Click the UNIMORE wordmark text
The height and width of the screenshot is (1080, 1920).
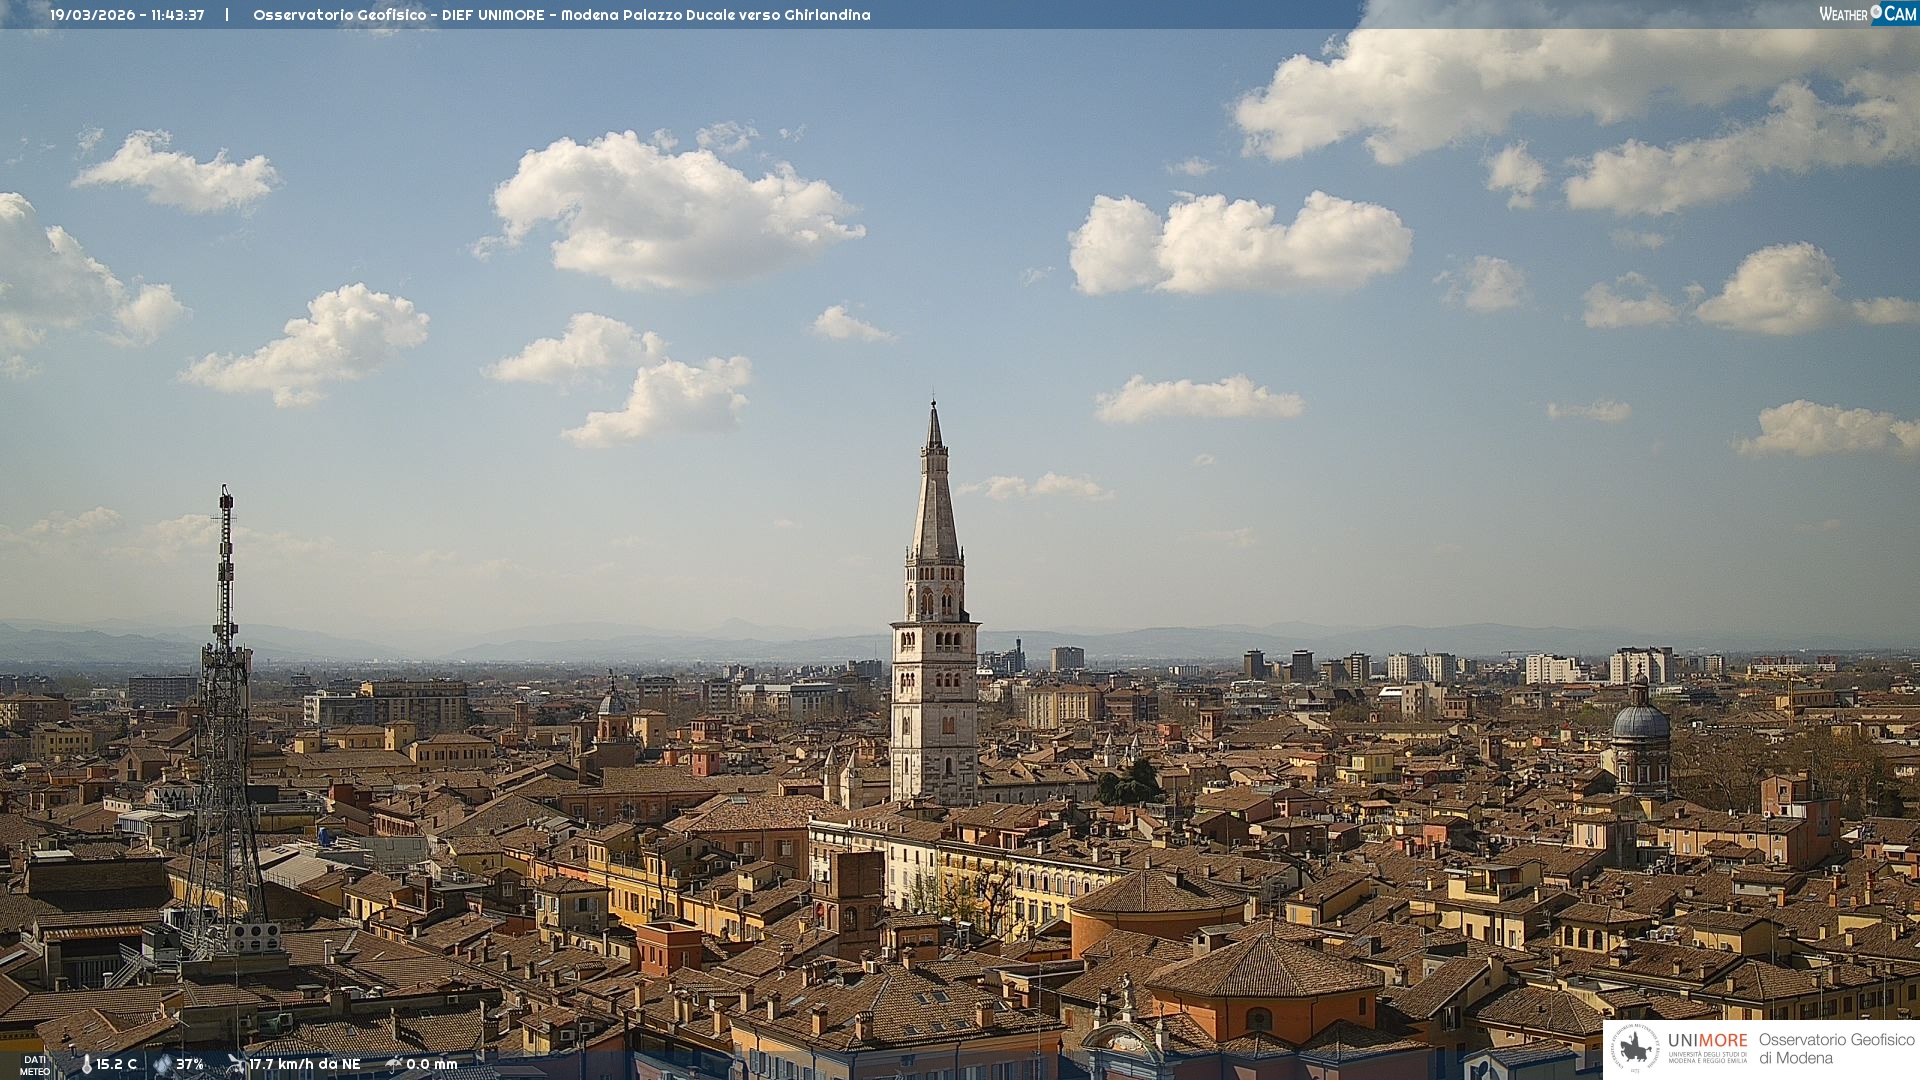click(x=1707, y=1040)
